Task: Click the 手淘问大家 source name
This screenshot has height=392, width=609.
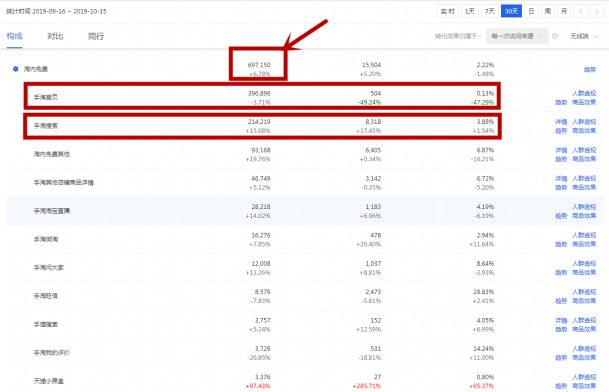Action: click(x=49, y=268)
